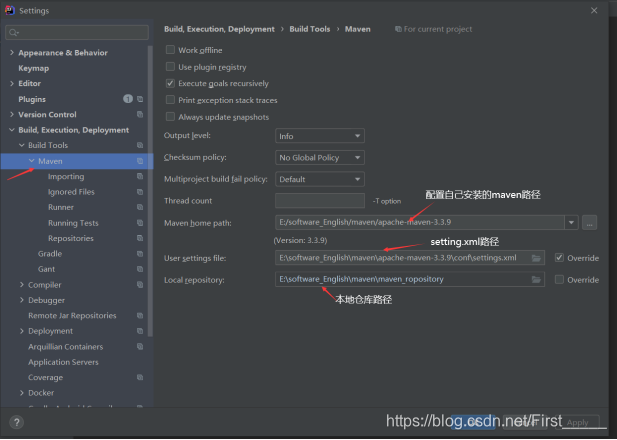
Task: Expand the Compiler node
Action: [x=22, y=284]
